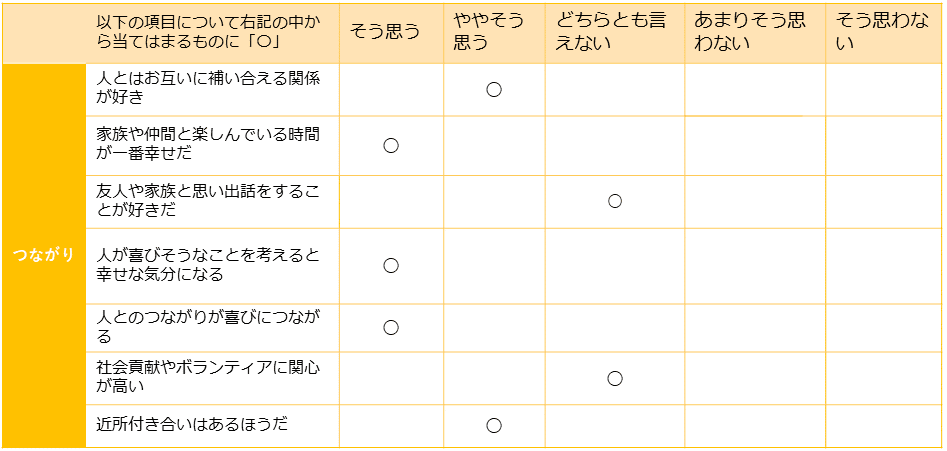
Task: Click the circle in the 友人や家族と思い出話 row
Action: click(615, 201)
